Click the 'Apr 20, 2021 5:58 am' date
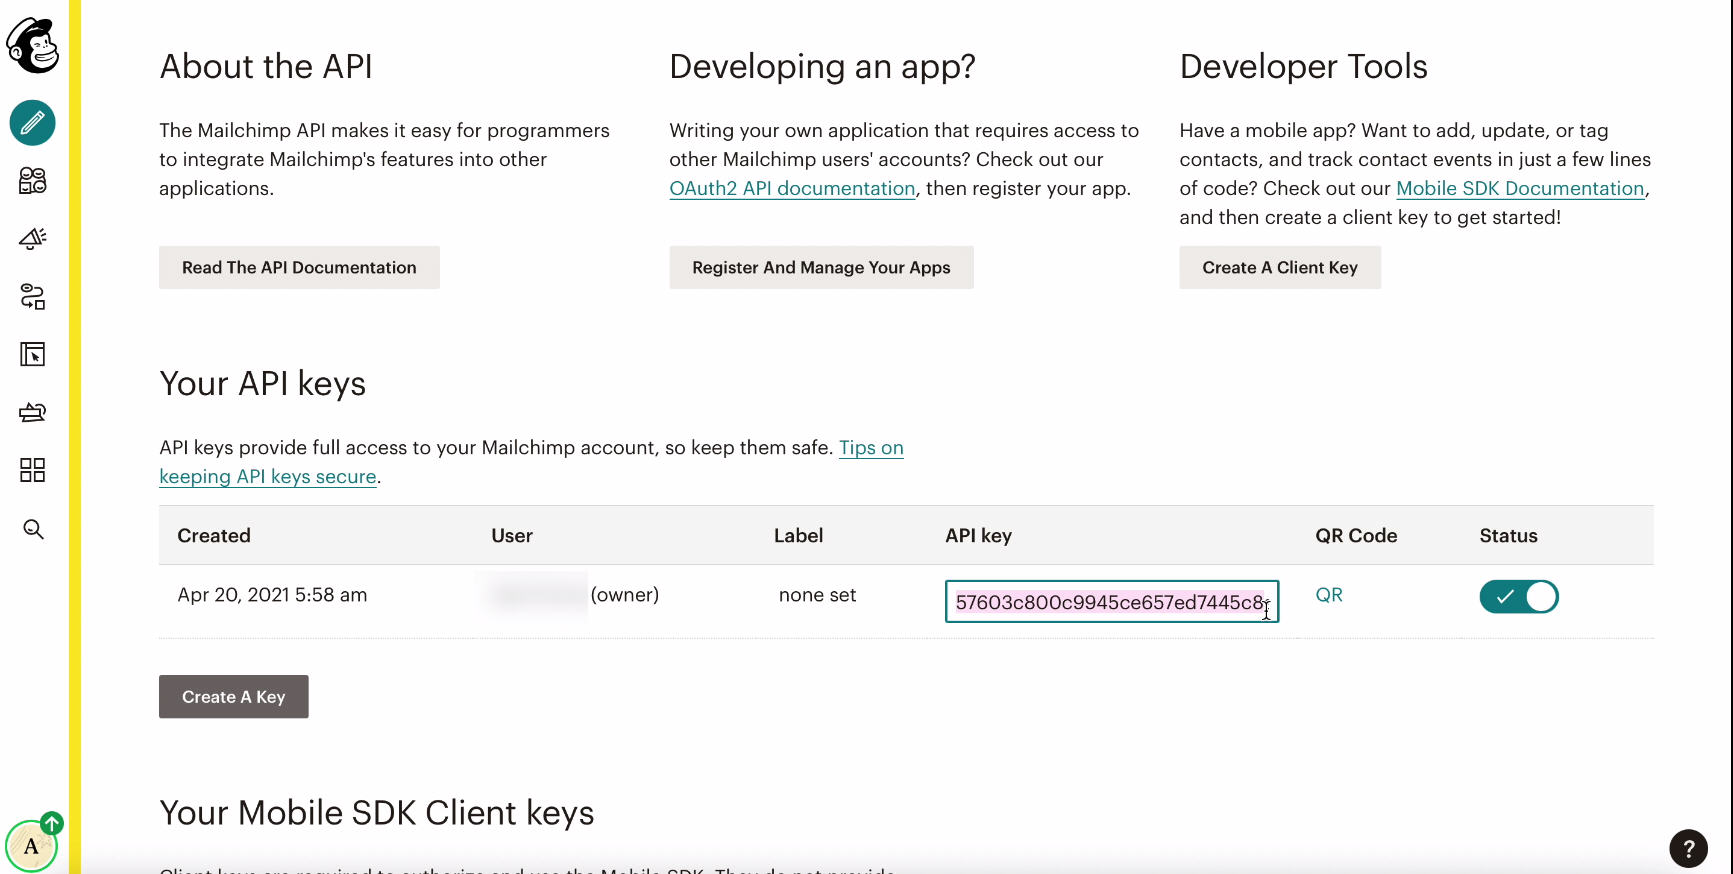The width and height of the screenshot is (1733, 874). (272, 595)
